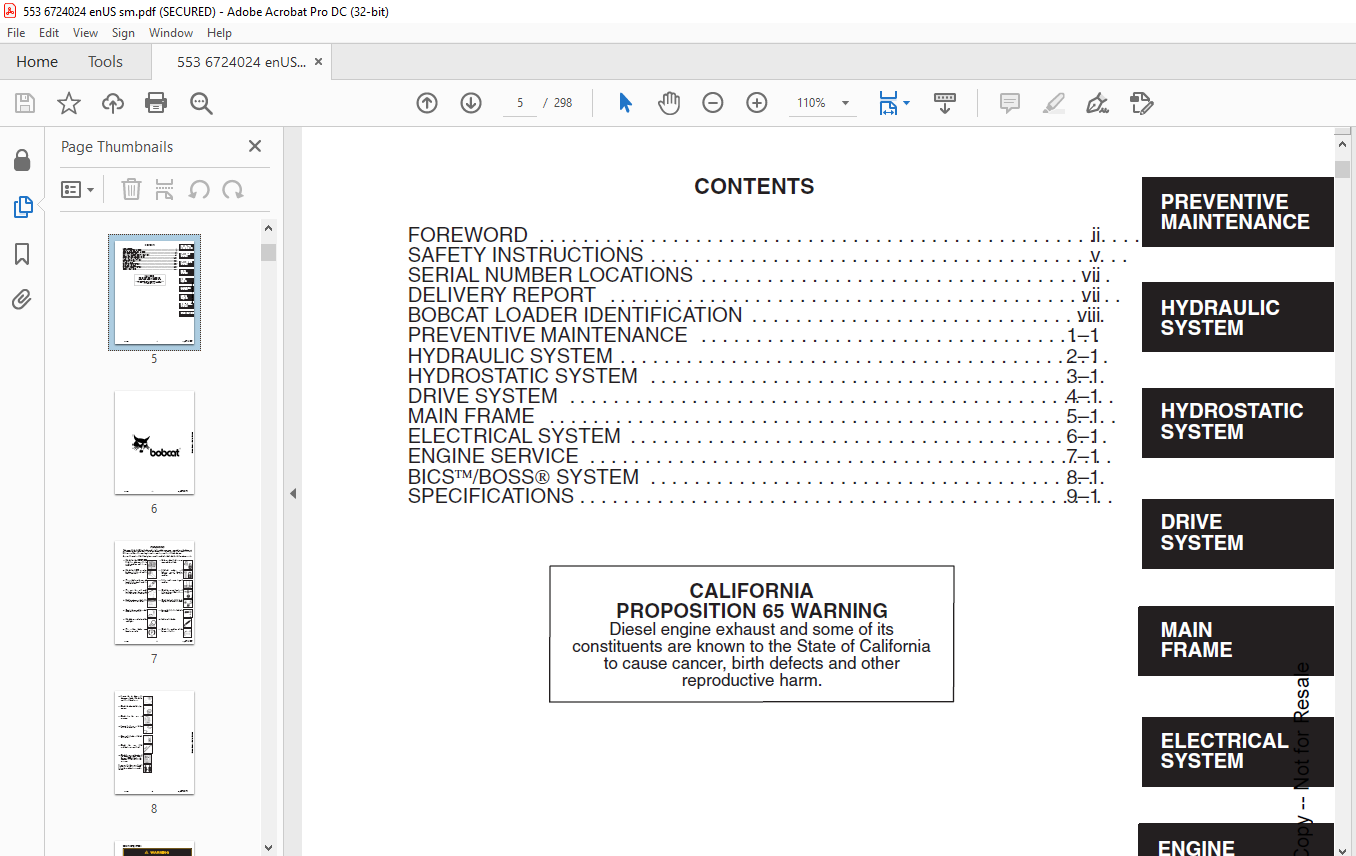This screenshot has height=856, width=1356.
Task: Expand the page fit options dropdown
Action: click(906, 103)
